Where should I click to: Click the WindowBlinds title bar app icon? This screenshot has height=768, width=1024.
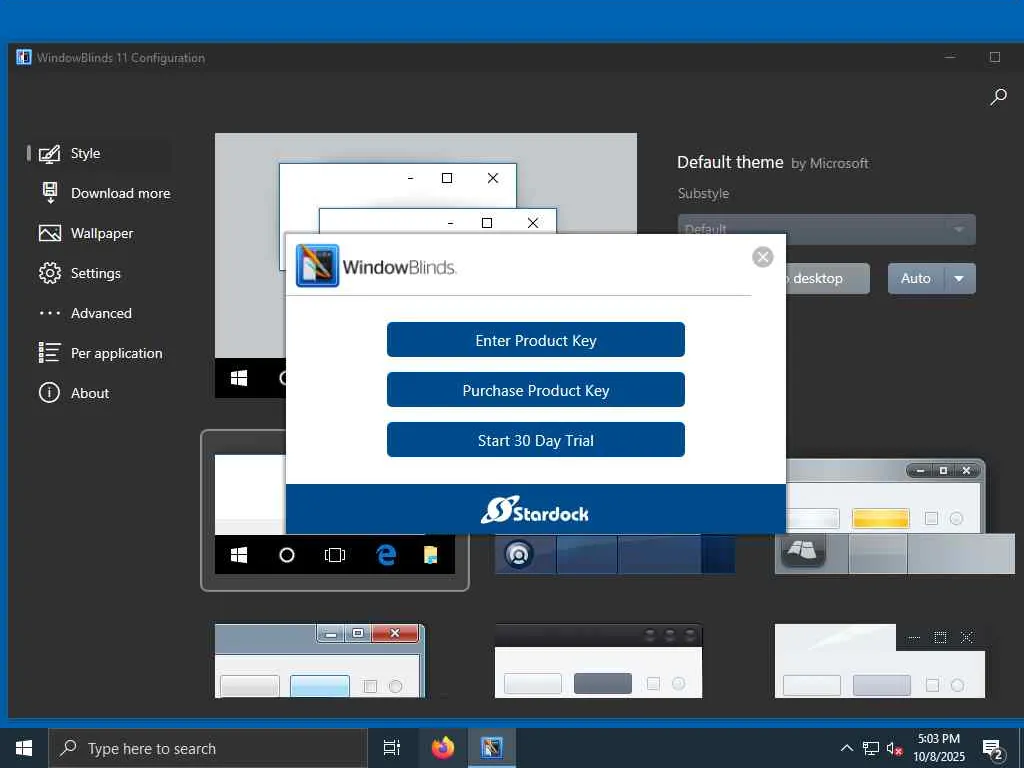click(x=24, y=57)
